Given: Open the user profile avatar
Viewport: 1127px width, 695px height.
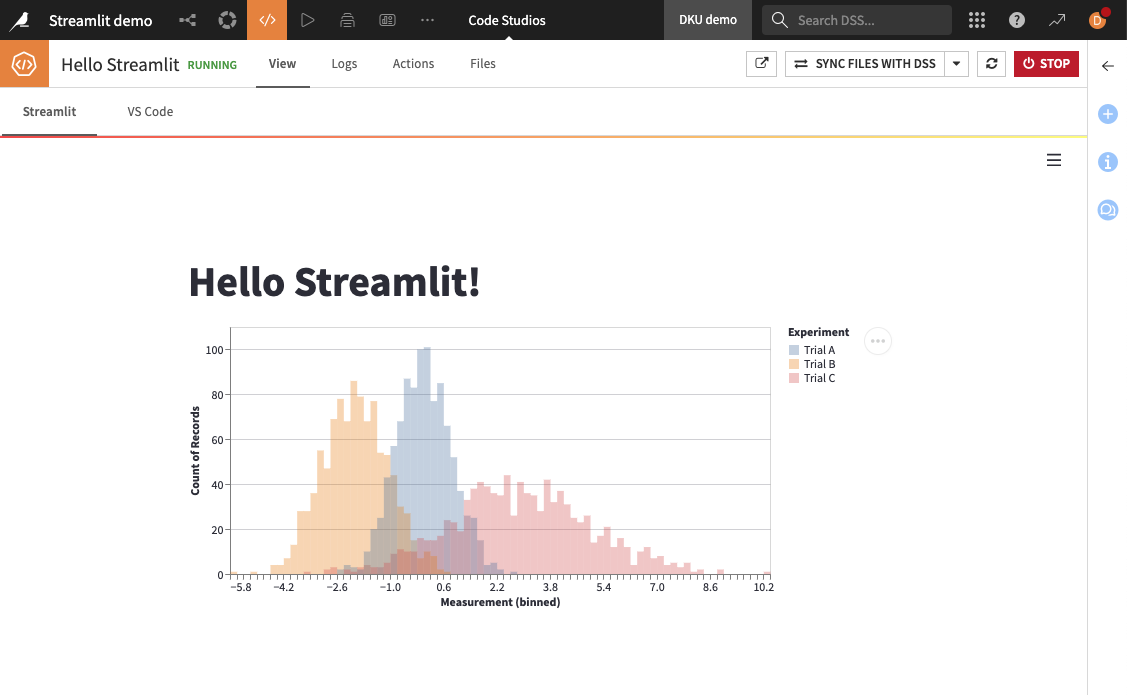Looking at the screenshot, I should tap(1098, 20).
